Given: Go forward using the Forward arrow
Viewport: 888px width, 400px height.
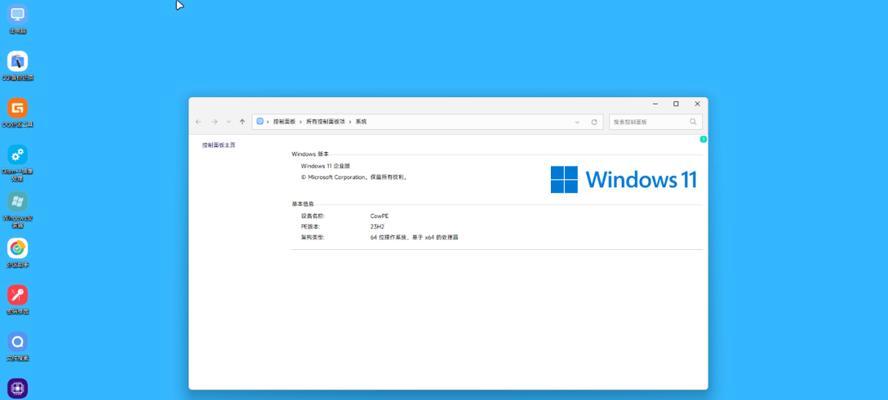Looking at the screenshot, I should coord(214,122).
